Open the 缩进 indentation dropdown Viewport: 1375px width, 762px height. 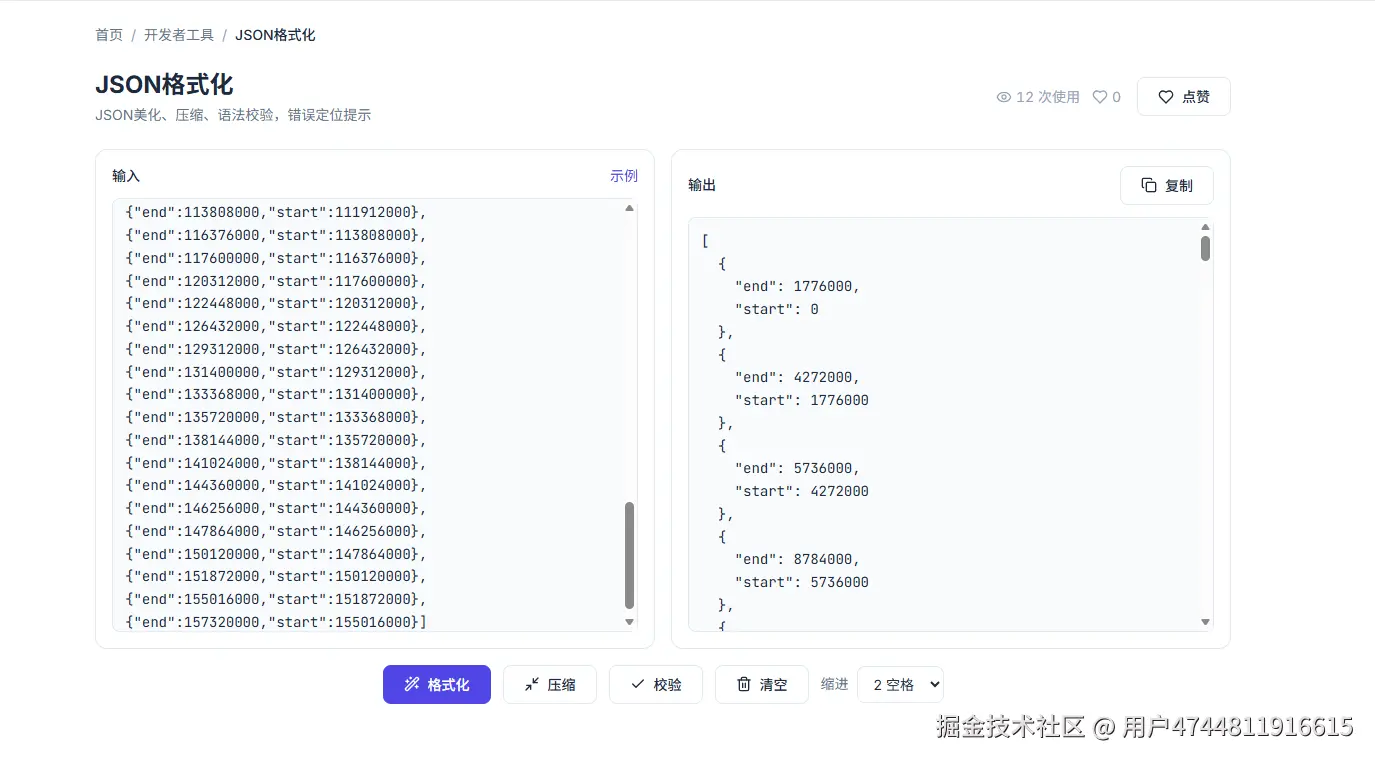900,685
